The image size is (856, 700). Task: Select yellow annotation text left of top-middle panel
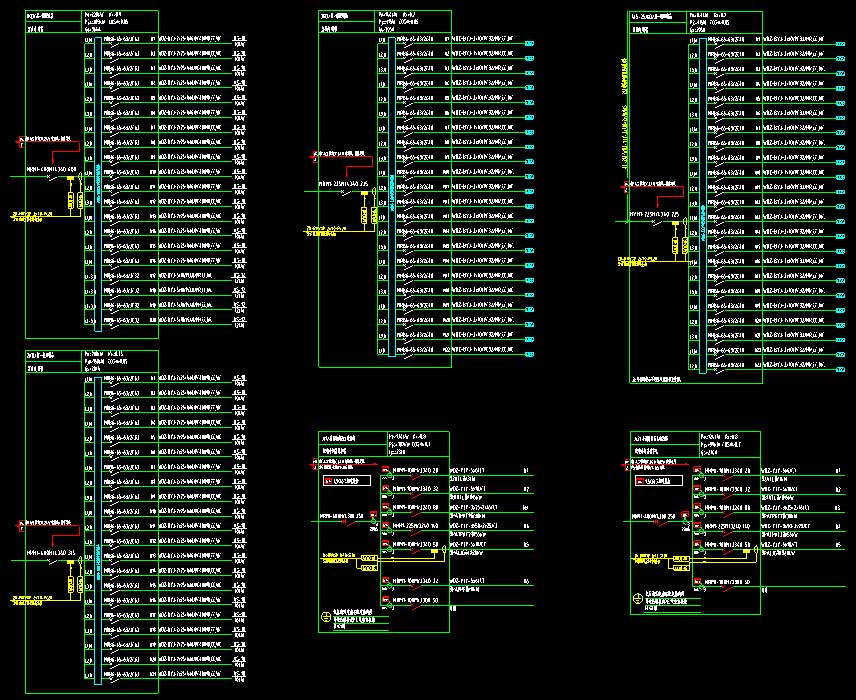coord(326,230)
